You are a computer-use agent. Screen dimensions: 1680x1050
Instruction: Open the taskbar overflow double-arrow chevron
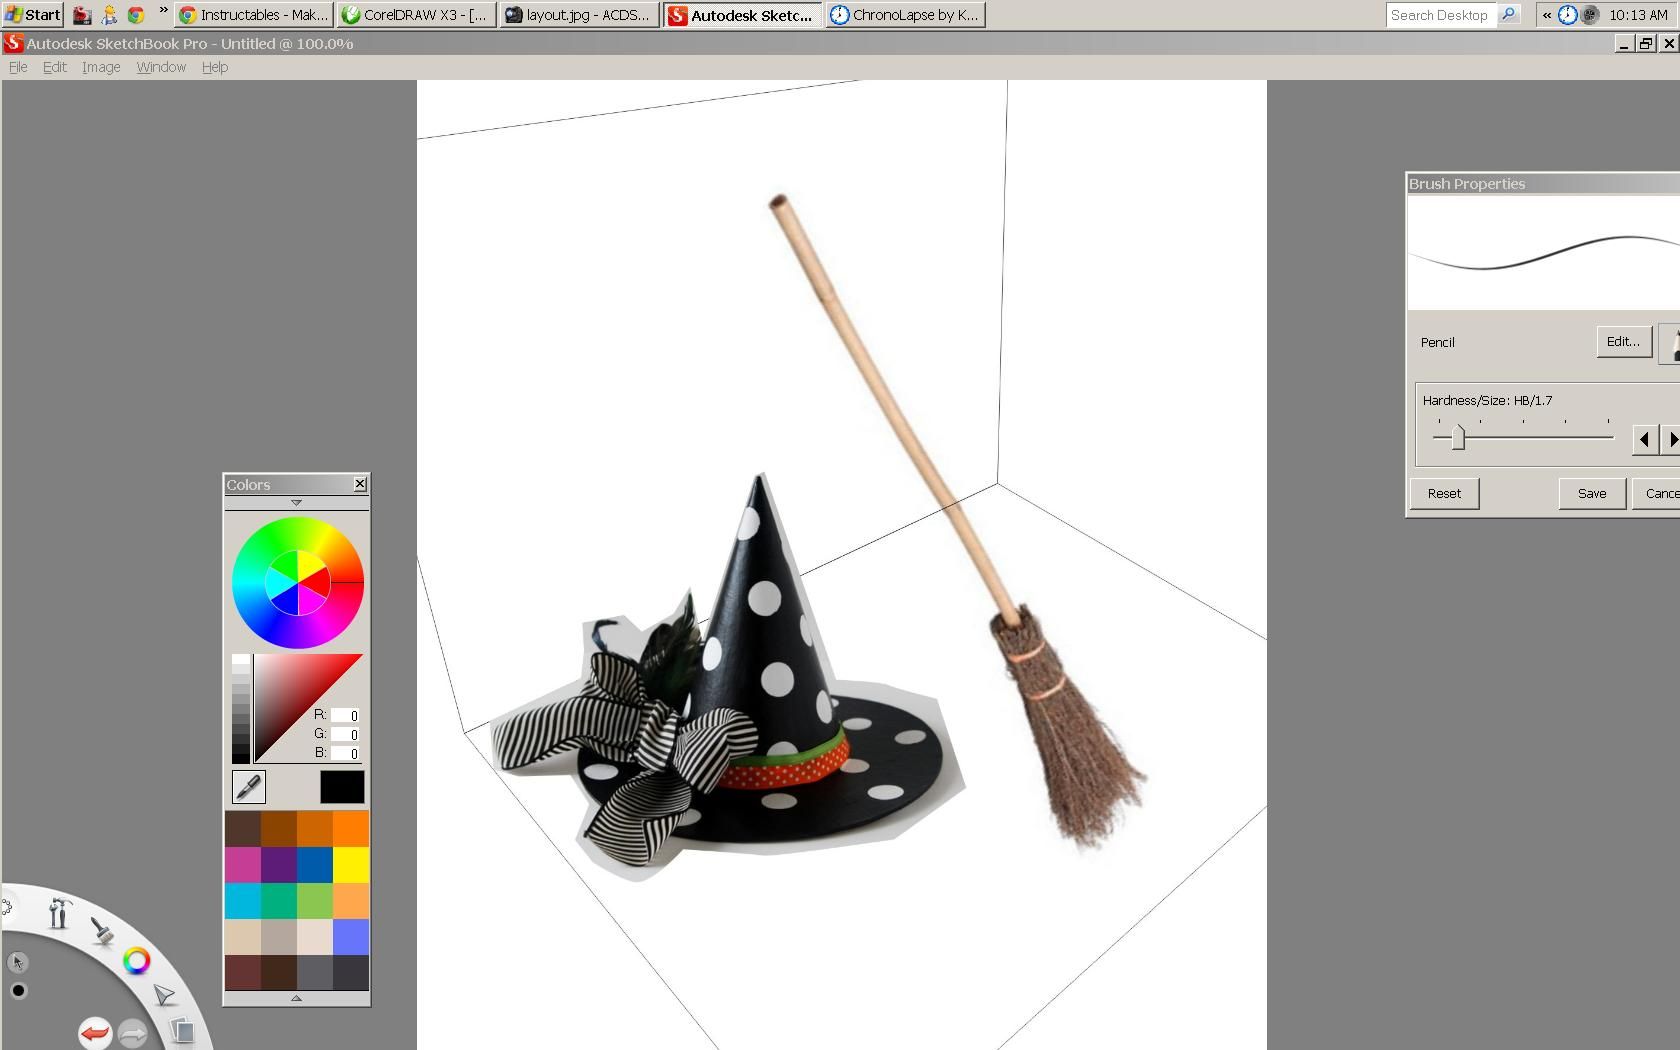click(161, 9)
